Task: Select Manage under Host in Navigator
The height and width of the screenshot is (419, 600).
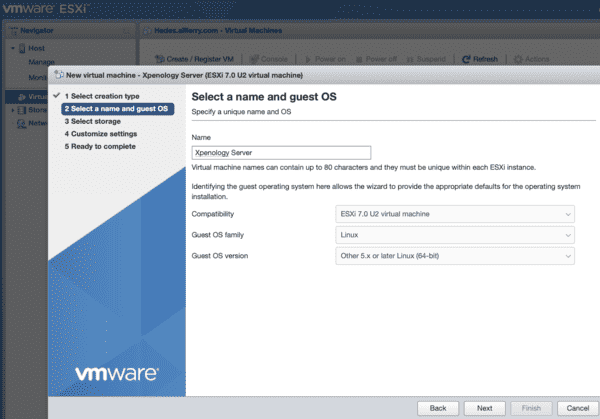Action: [41, 62]
